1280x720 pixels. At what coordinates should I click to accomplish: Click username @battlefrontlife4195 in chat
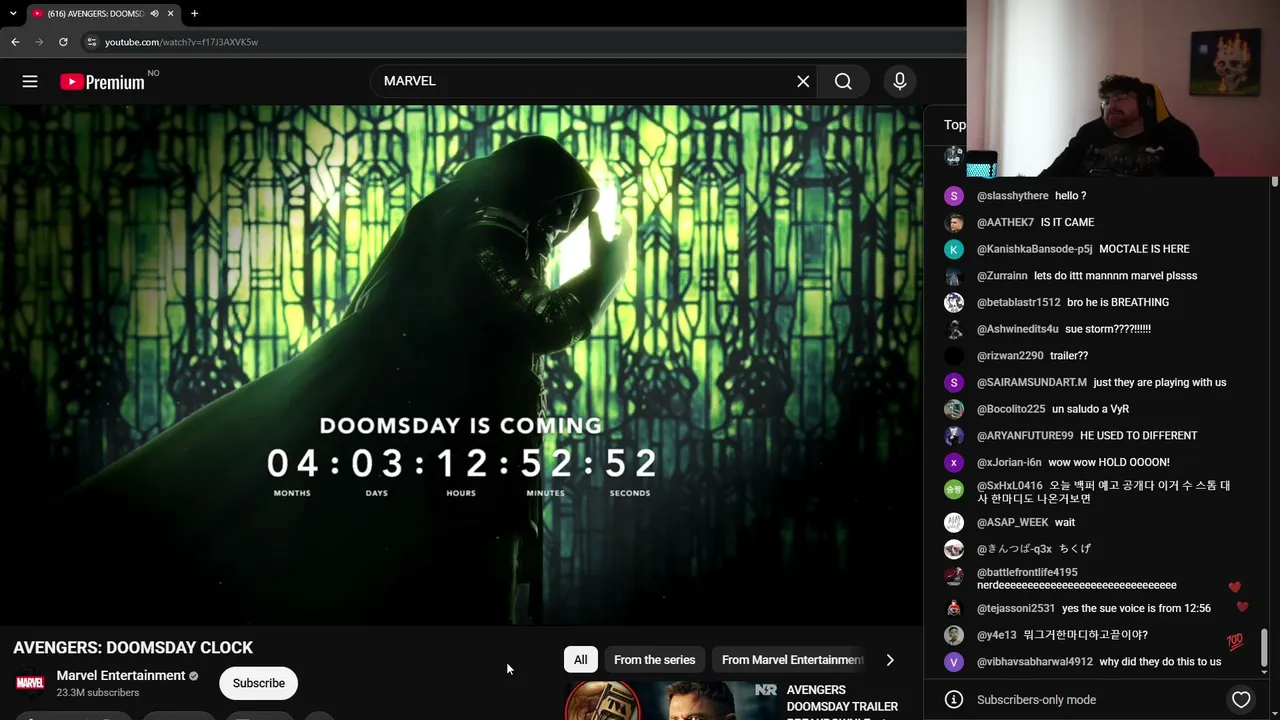pos(1027,572)
